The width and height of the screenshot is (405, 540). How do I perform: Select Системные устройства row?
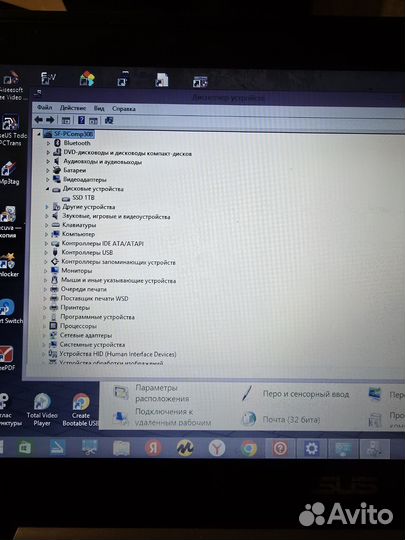[92, 344]
